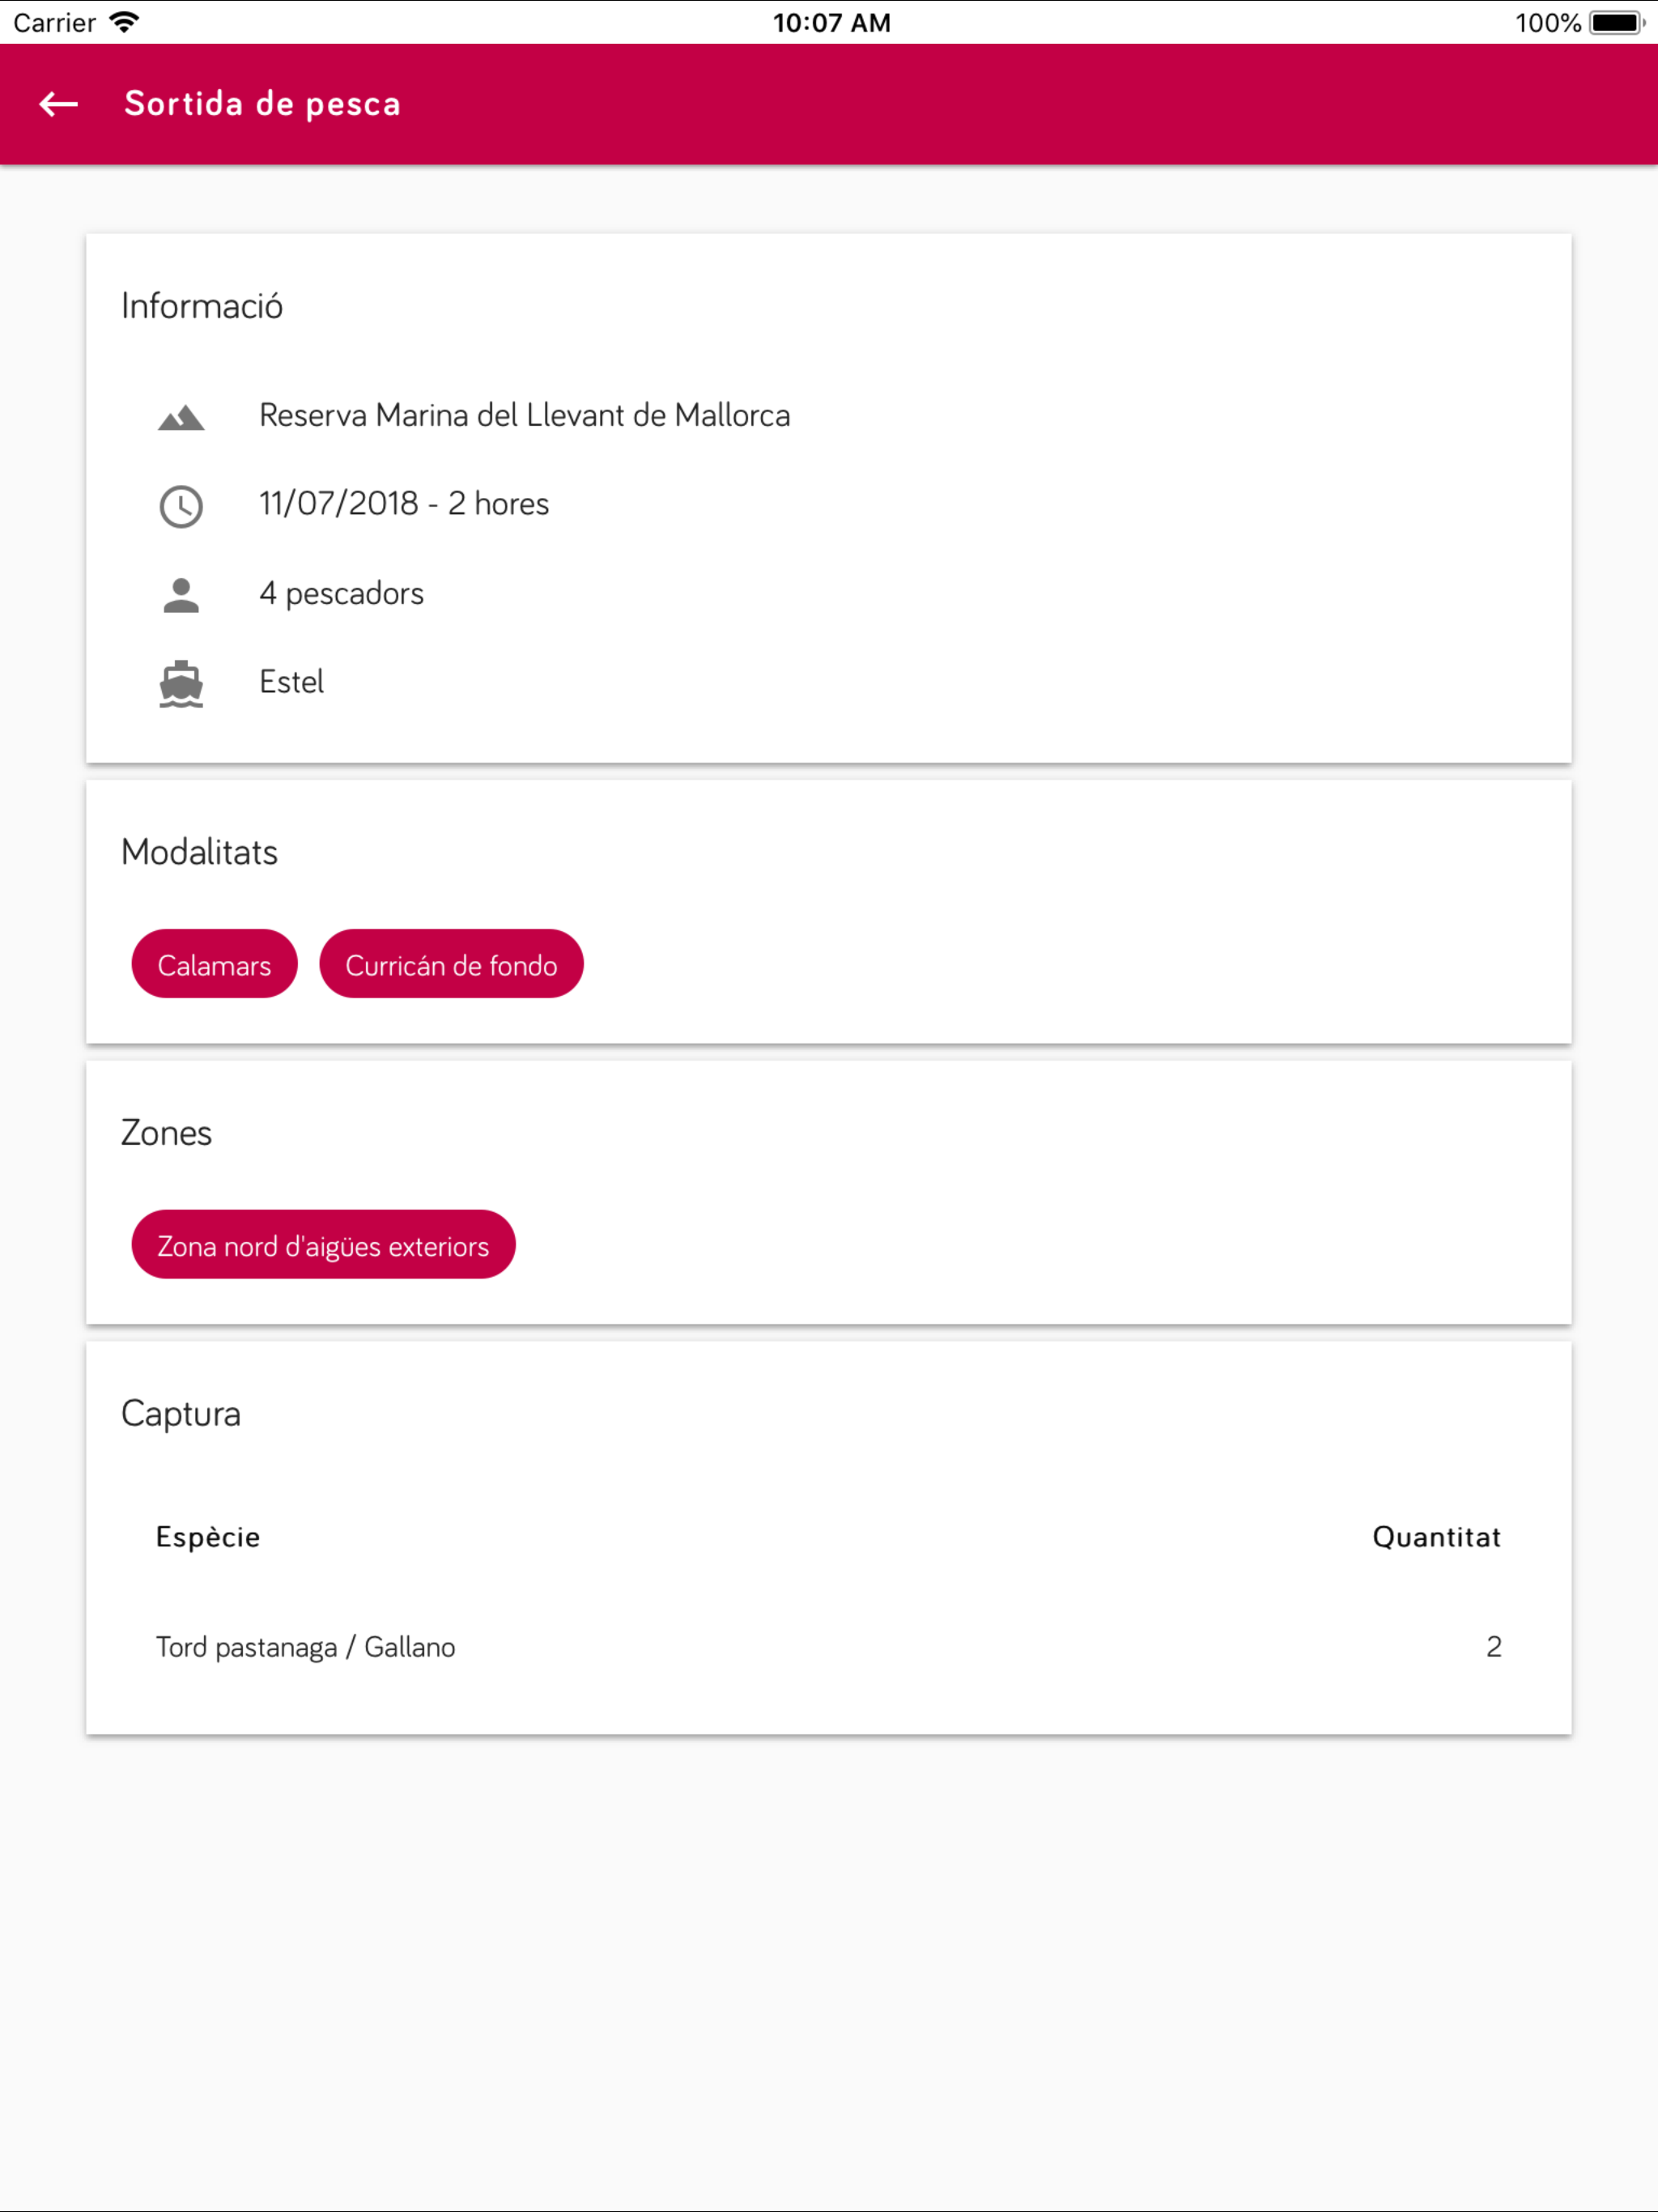
Task: Tap the Wi-Fi status icon
Action: pos(125,22)
